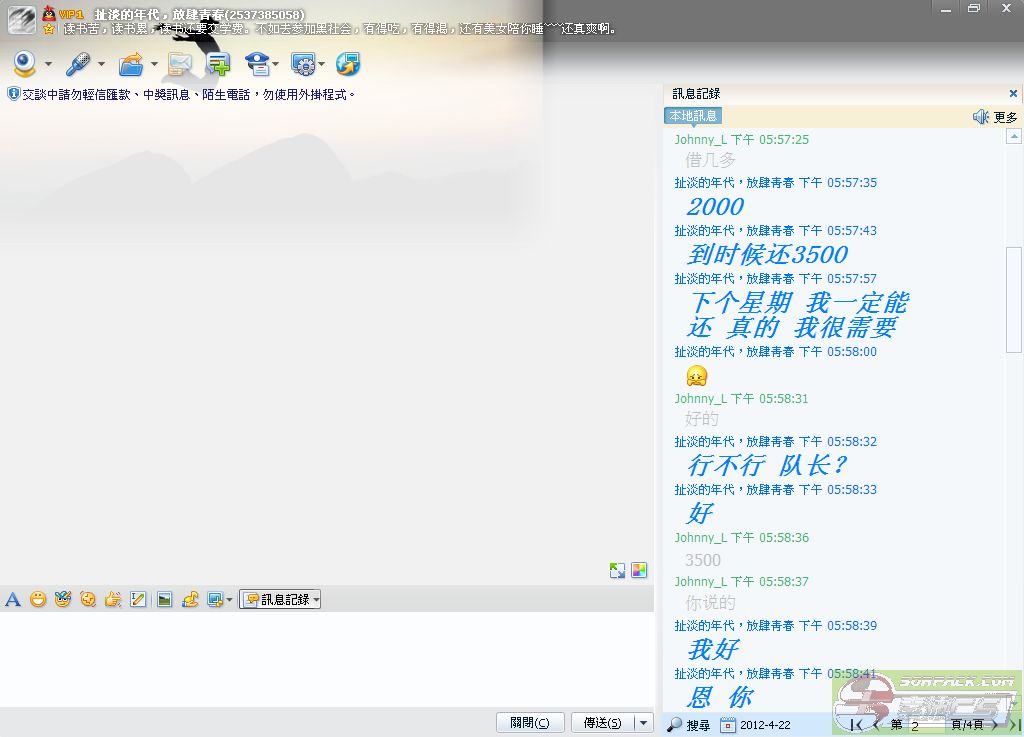Start a voice call with the microphone icon
Screen dimensions: 1024x737
point(79,65)
